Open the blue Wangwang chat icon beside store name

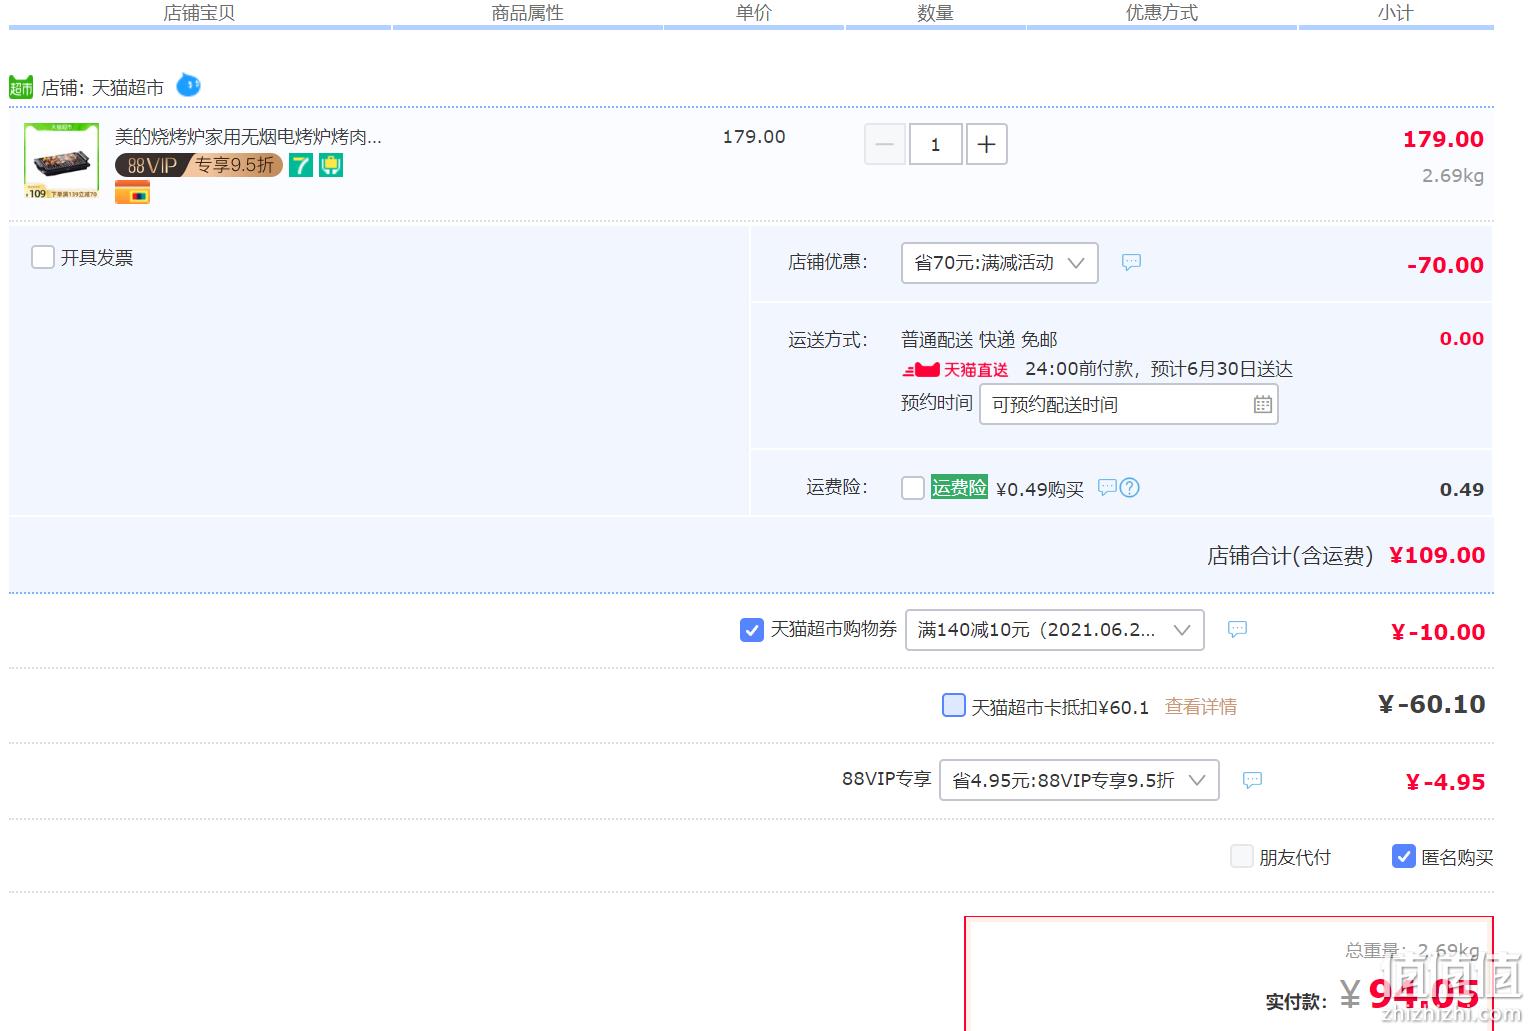pos(188,86)
